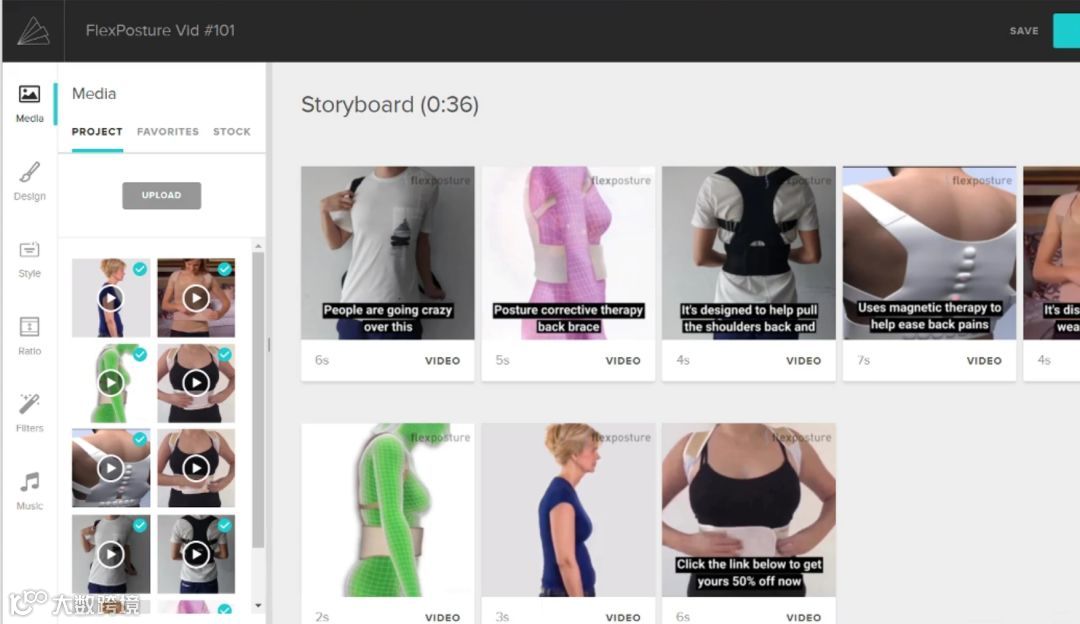
Task: Click the 7s duration on magnetic therapy scene
Action: coord(863,360)
